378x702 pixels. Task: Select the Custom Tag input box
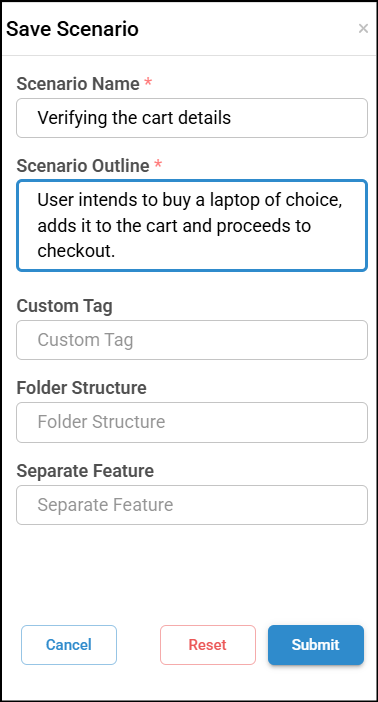(192, 340)
